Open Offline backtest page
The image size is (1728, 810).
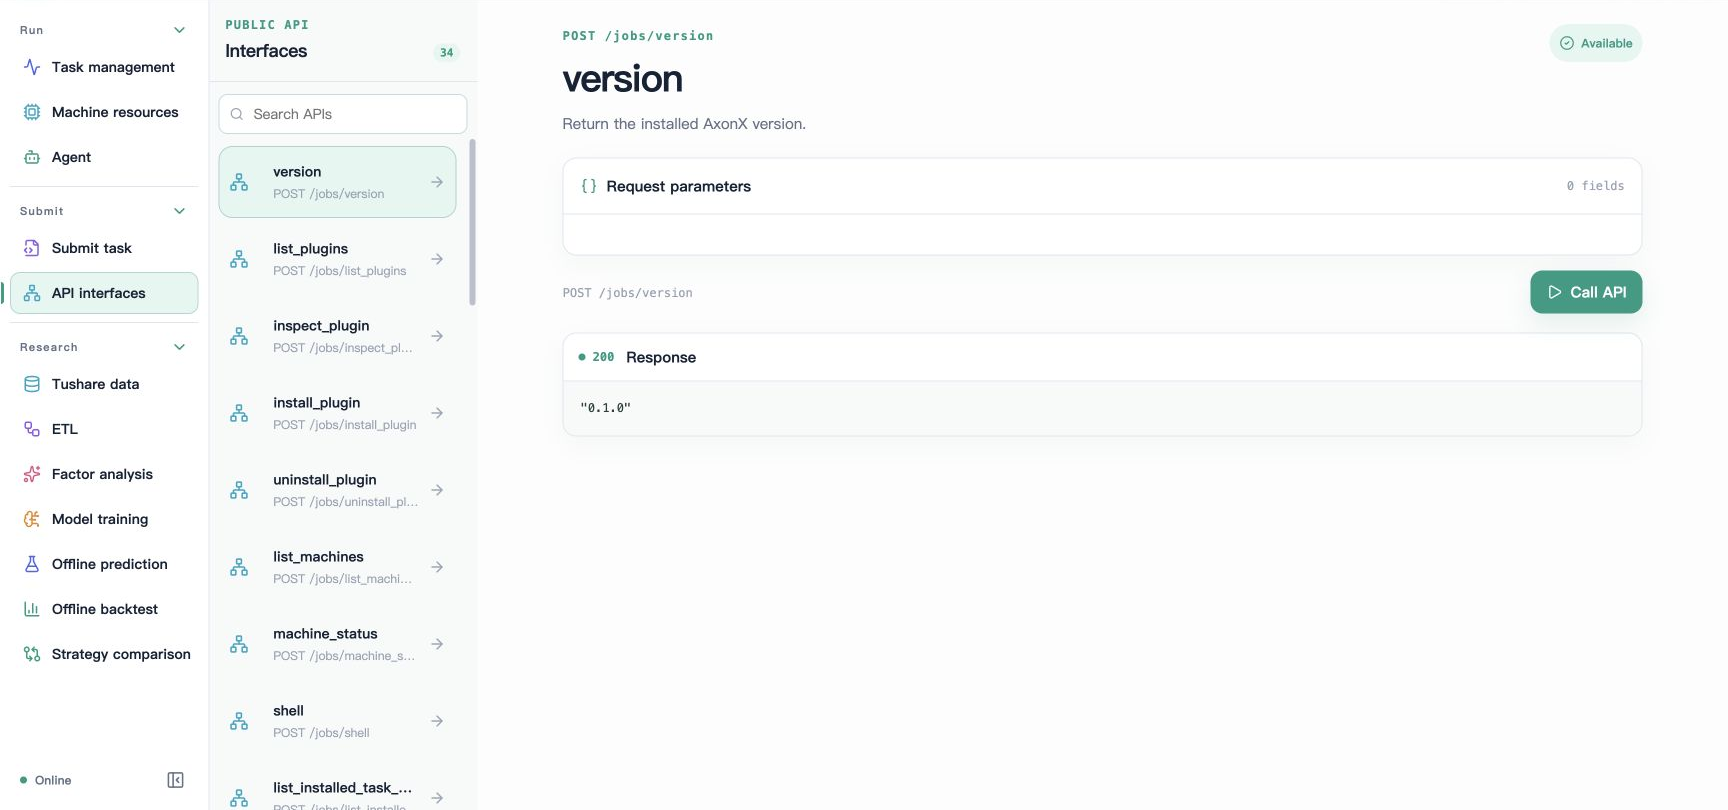[104, 609]
